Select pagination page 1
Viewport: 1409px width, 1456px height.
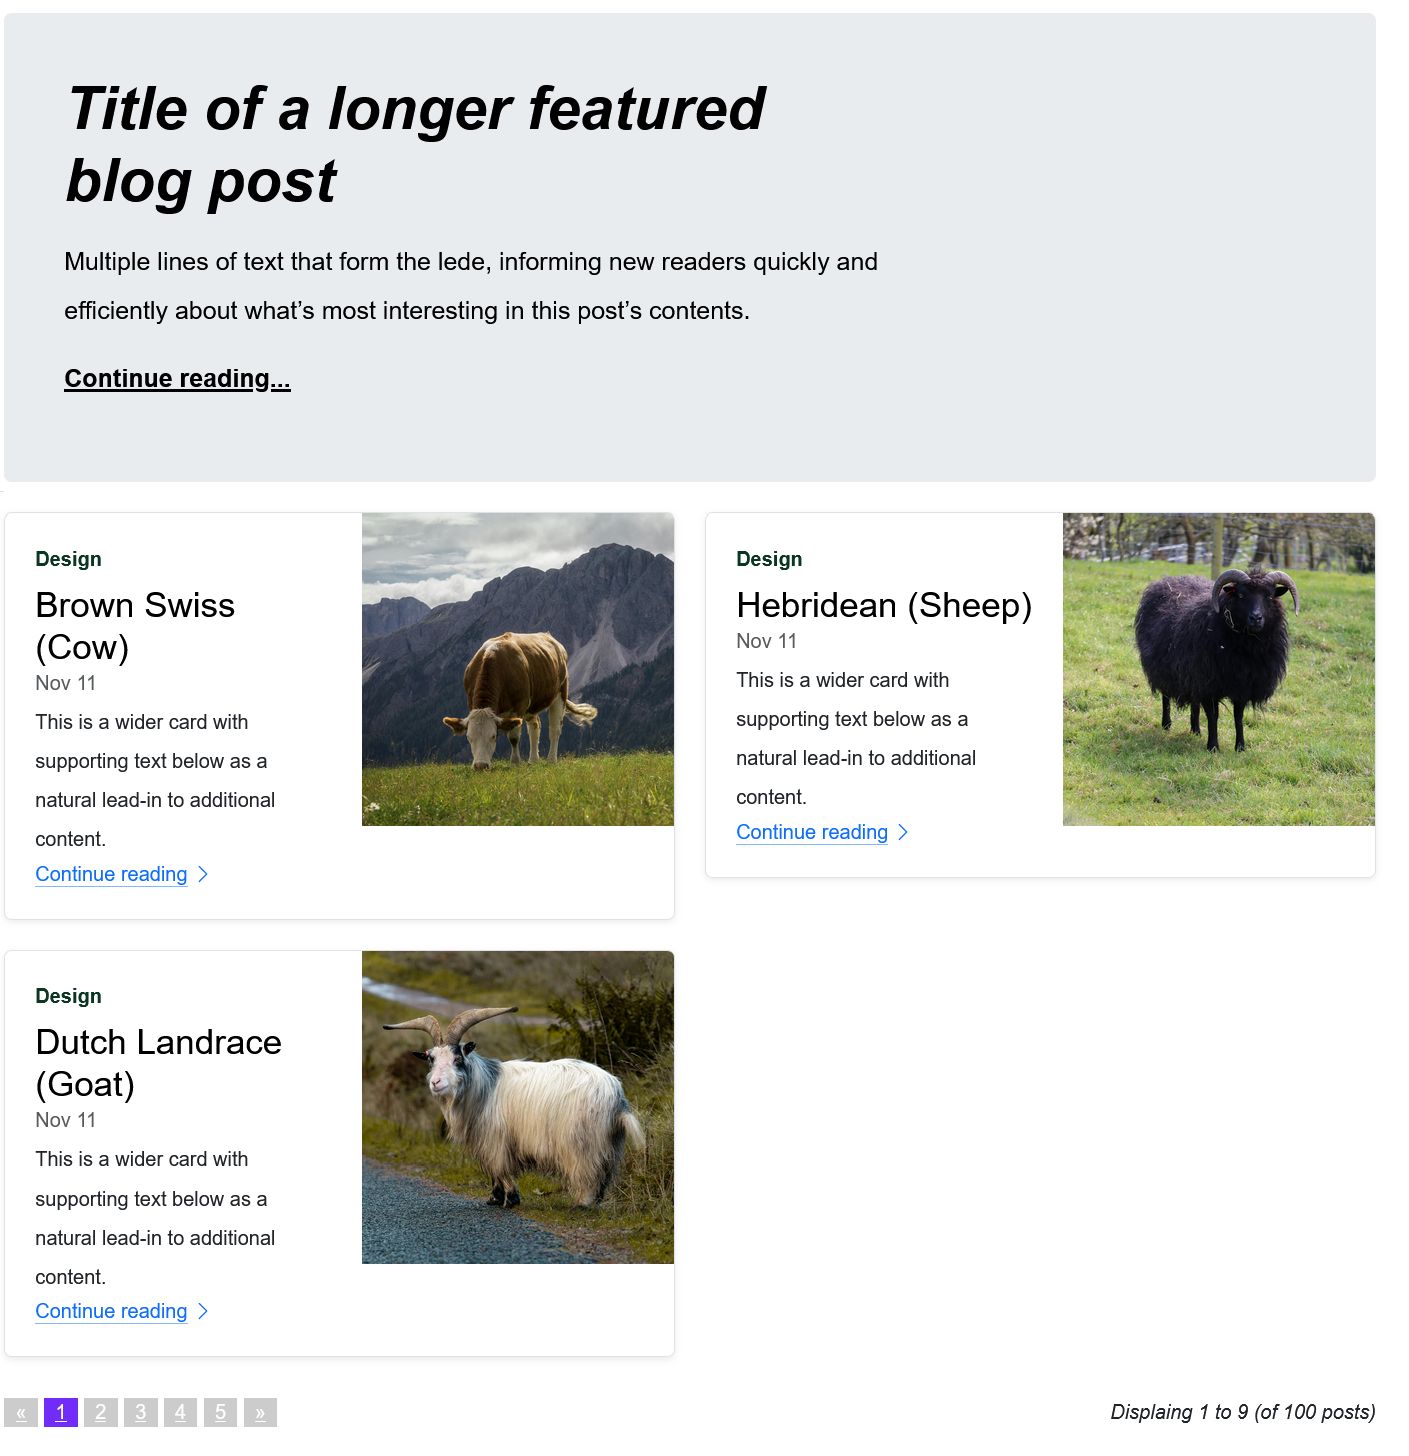tap(61, 1413)
